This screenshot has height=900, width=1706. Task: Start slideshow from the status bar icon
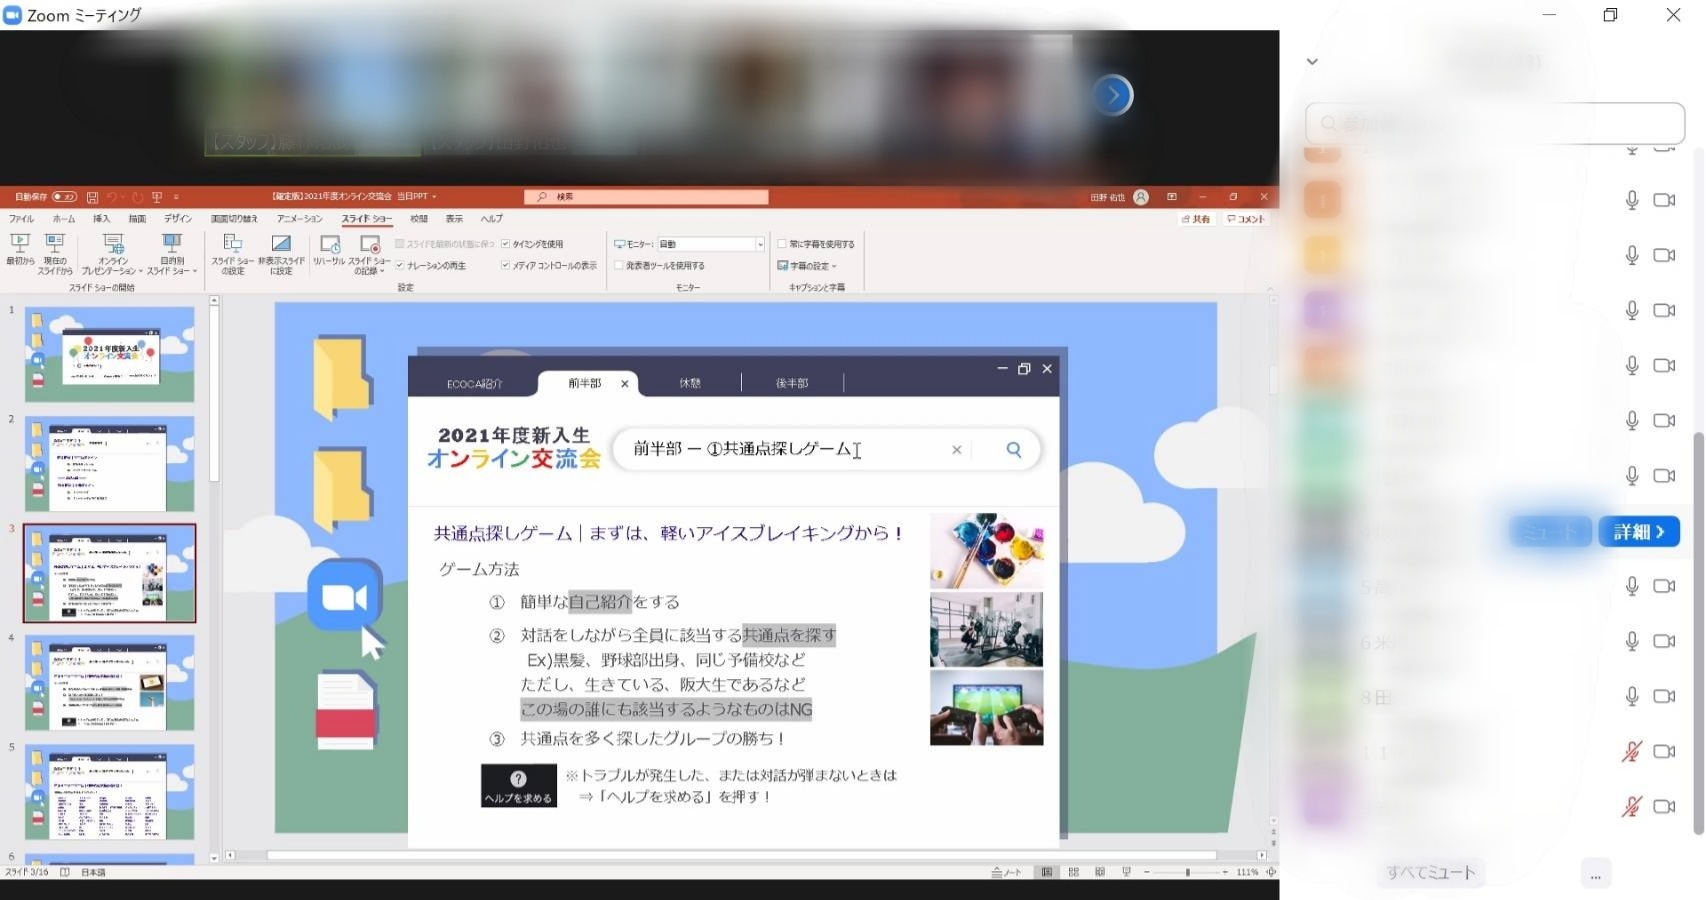1126,872
